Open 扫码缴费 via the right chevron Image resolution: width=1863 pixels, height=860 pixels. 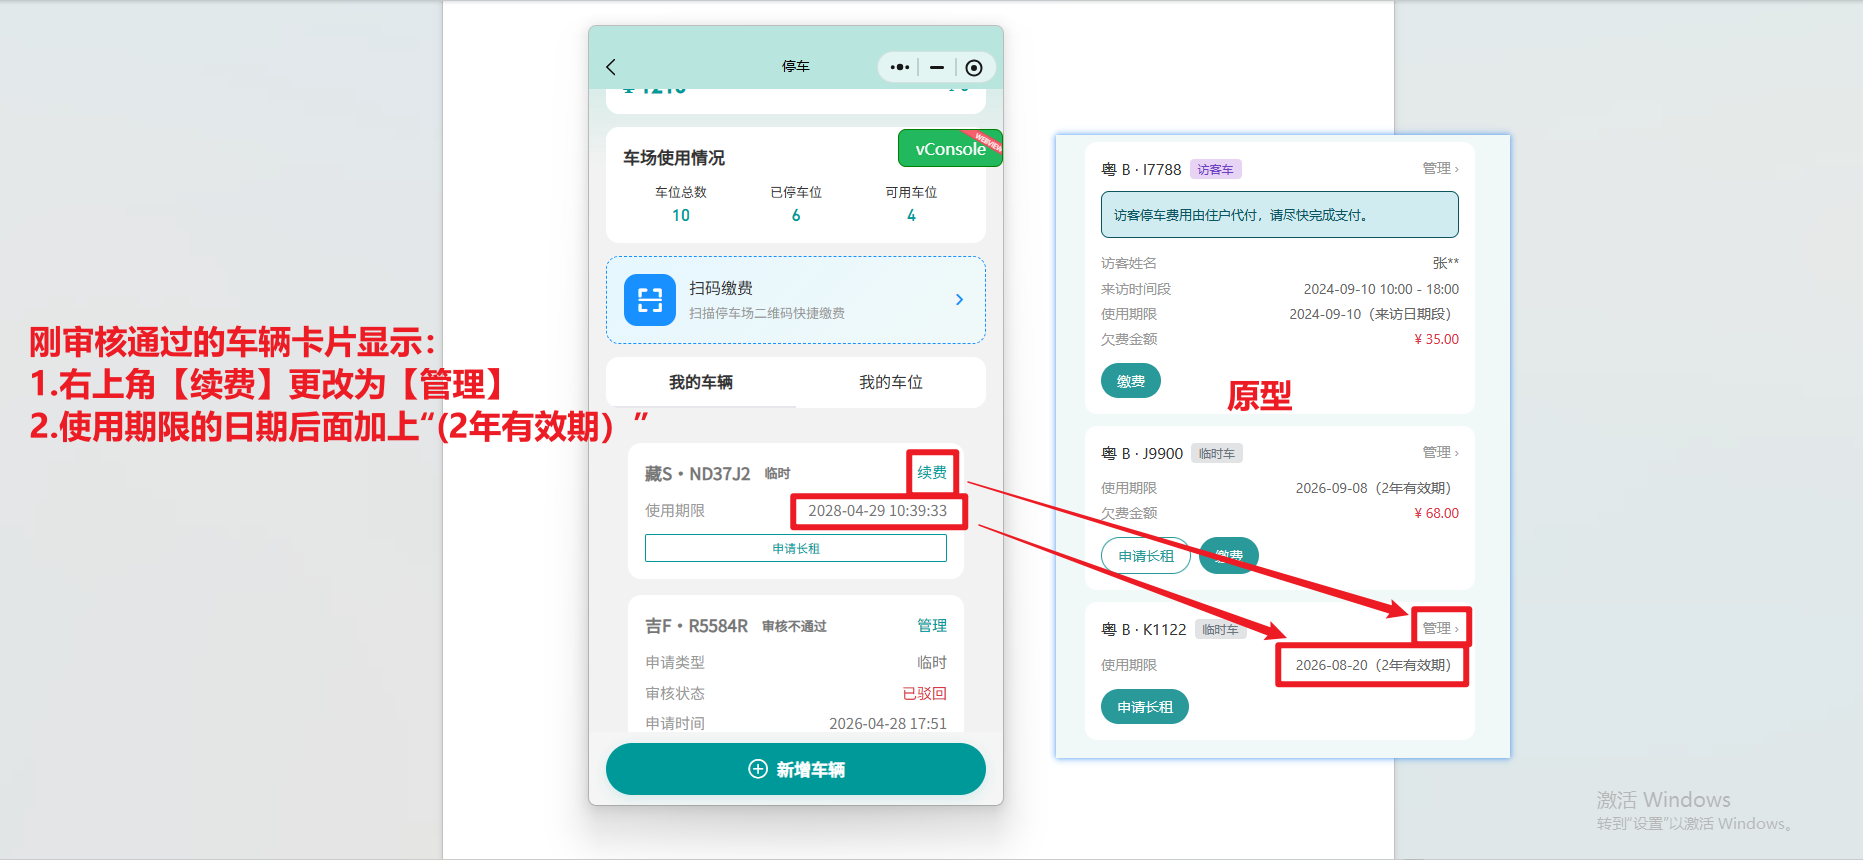pos(960,300)
